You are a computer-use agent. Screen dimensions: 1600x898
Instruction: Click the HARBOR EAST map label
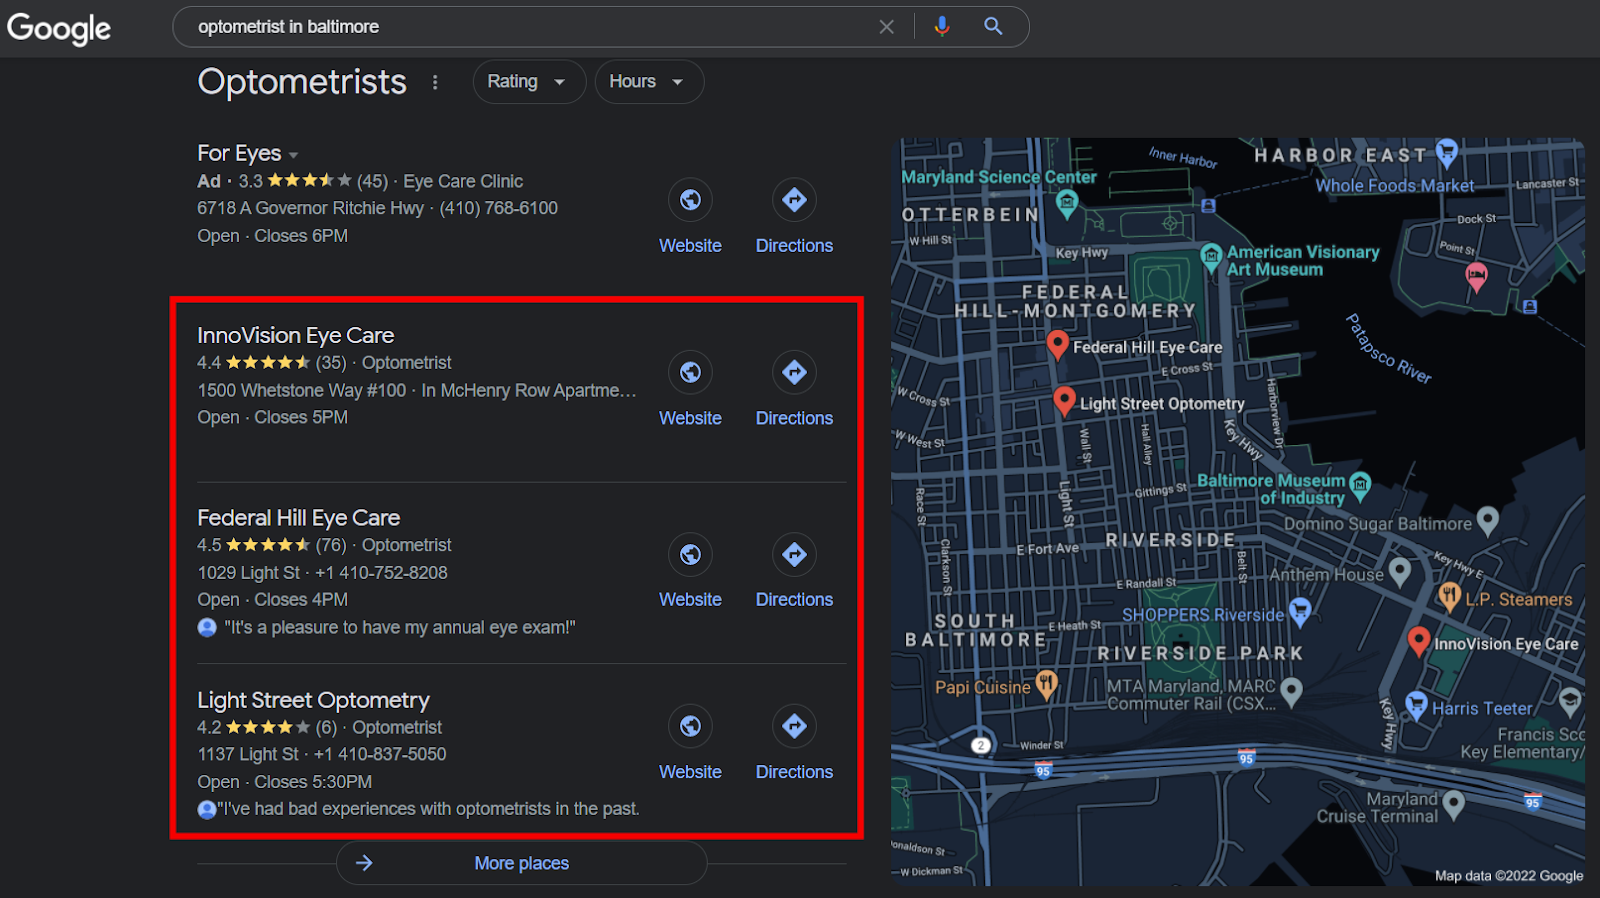tap(1340, 155)
